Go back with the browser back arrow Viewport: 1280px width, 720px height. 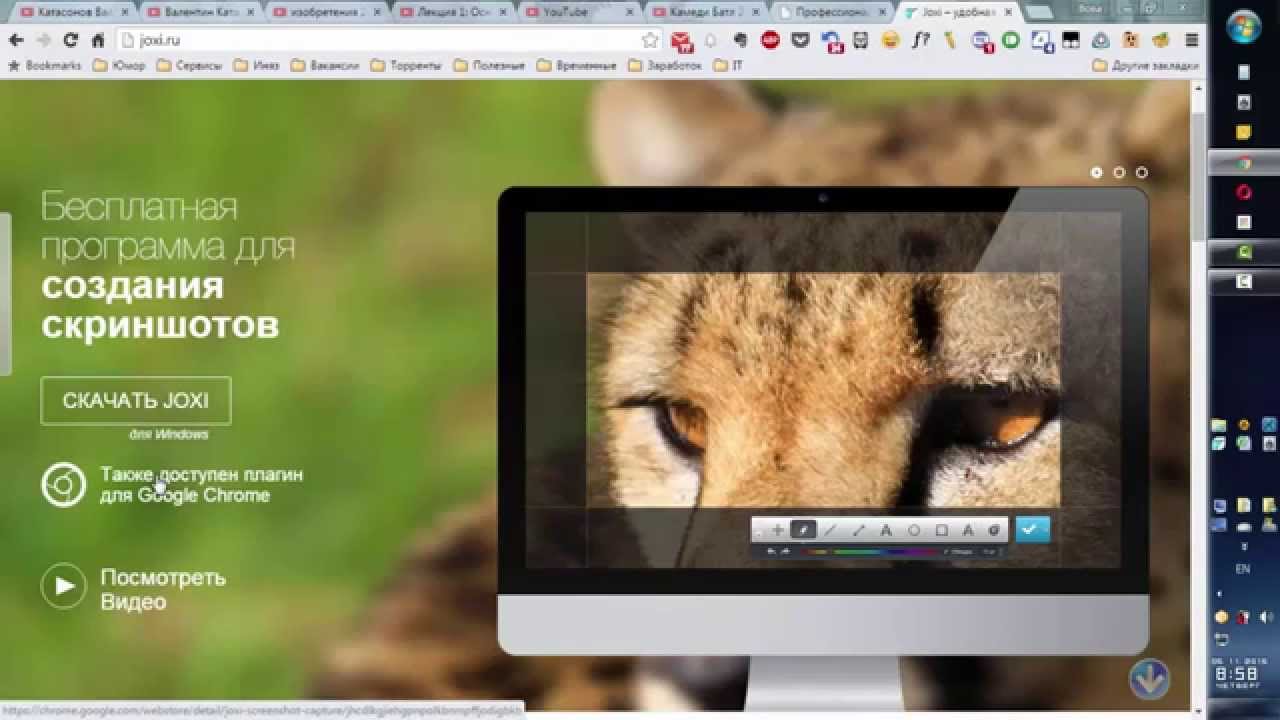(16, 40)
